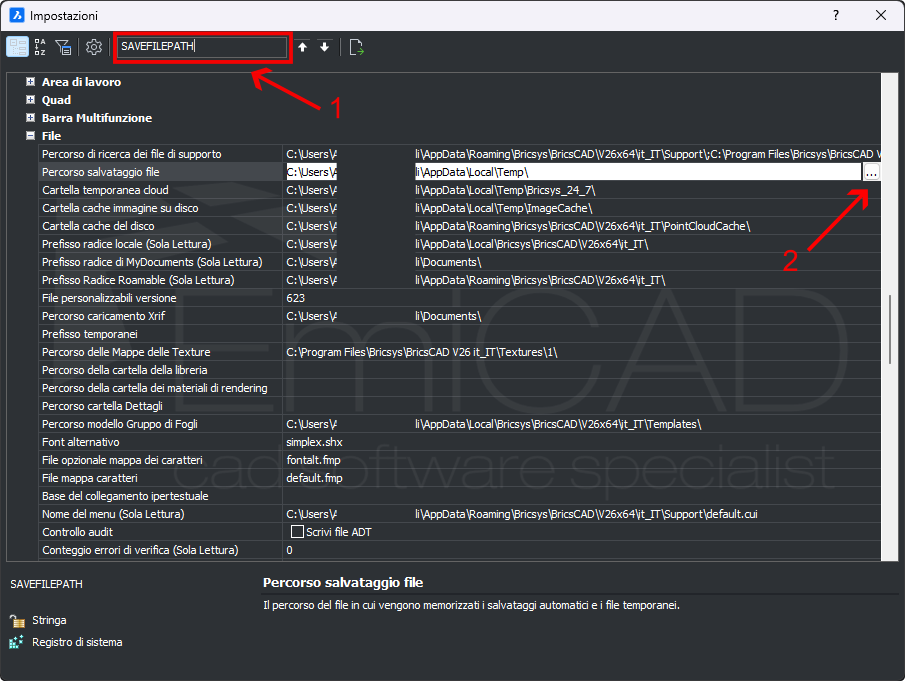Viewport: 905px width, 681px height.
Task: Jump to next search result with down arrow
Action: tap(324, 47)
